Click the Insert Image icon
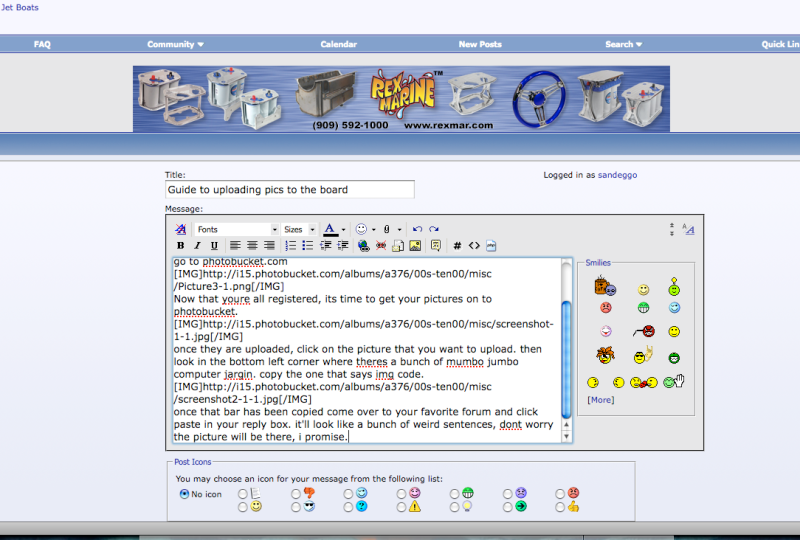Image resolution: width=800 pixels, height=540 pixels. tap(415, 246)
